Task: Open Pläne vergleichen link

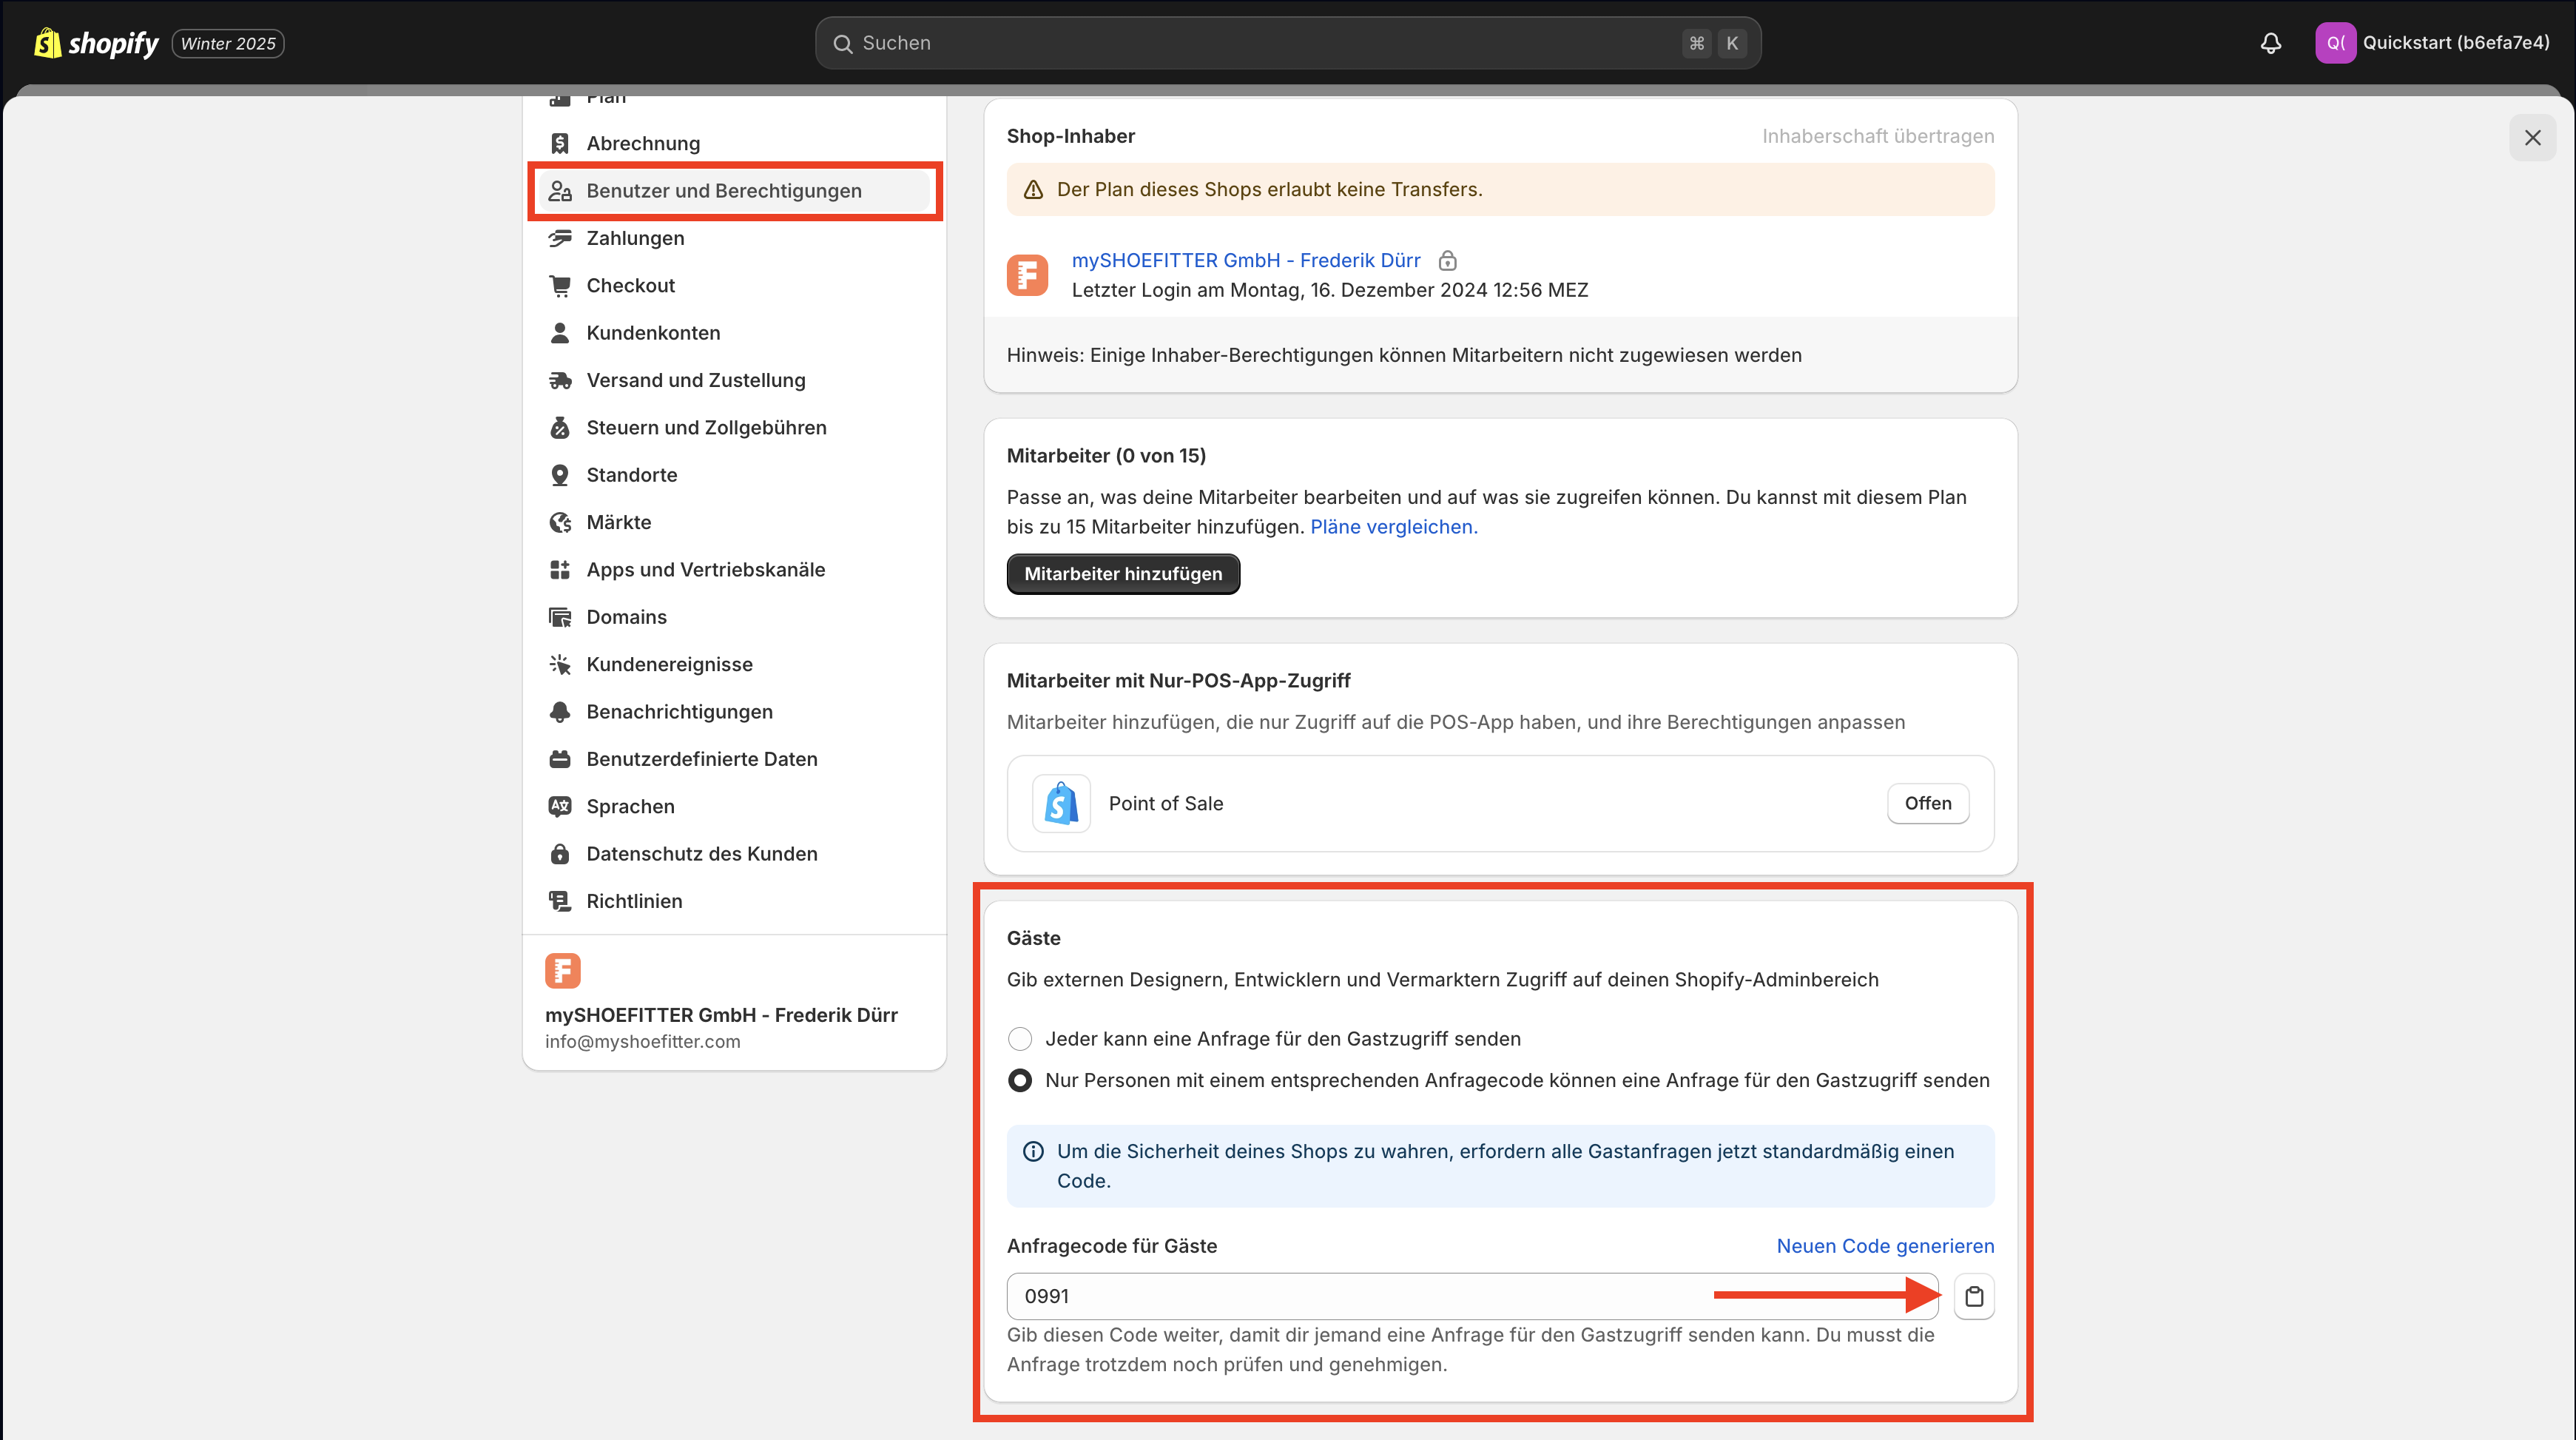Action: (x=1393, y=527)
